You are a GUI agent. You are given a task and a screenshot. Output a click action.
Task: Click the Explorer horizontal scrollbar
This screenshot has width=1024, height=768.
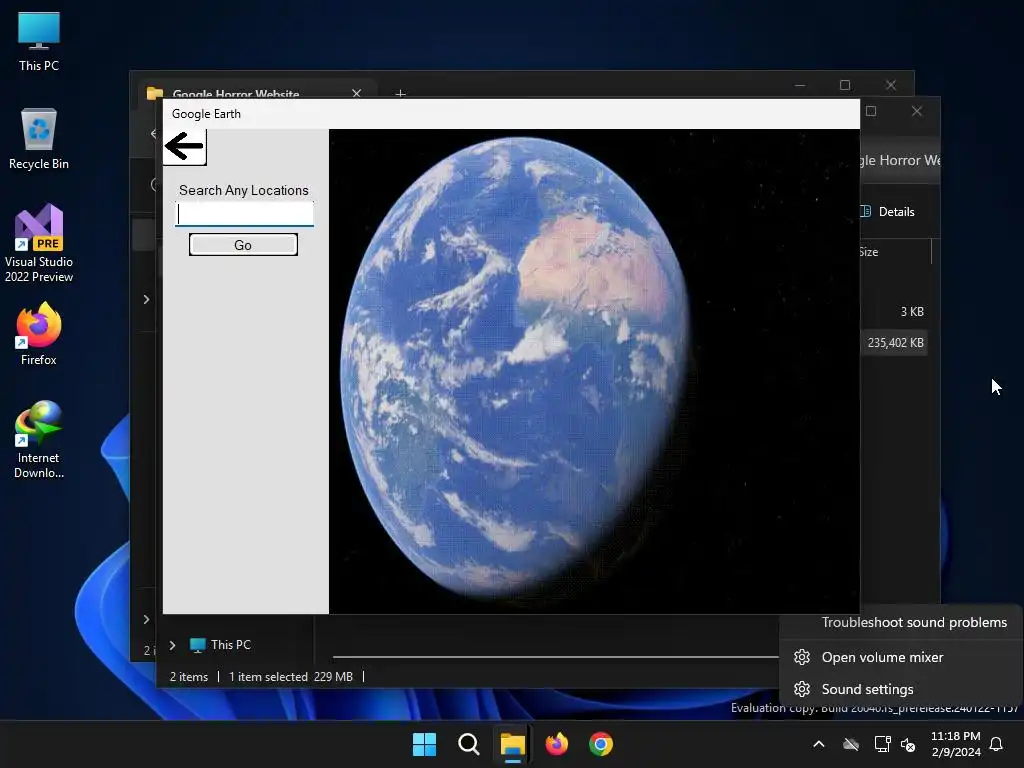[x=555, y=656]
